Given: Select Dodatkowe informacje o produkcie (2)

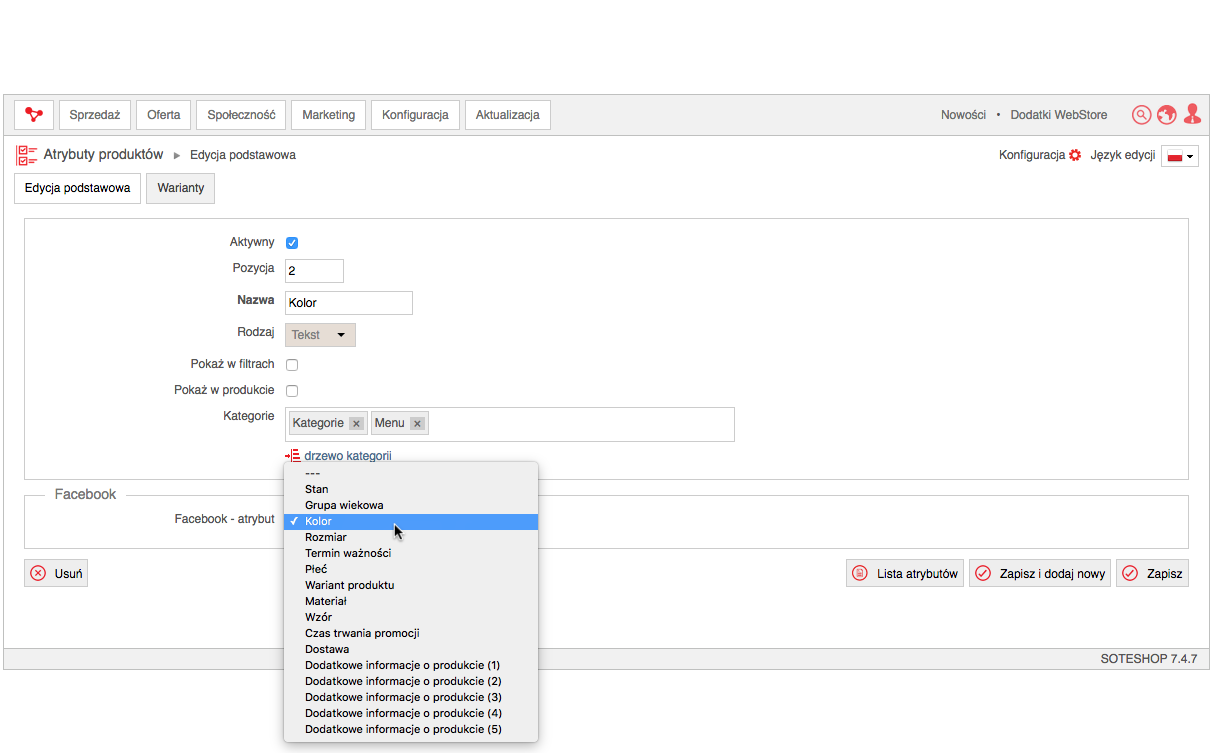Looking at the screenshot, I should [411, 681].
